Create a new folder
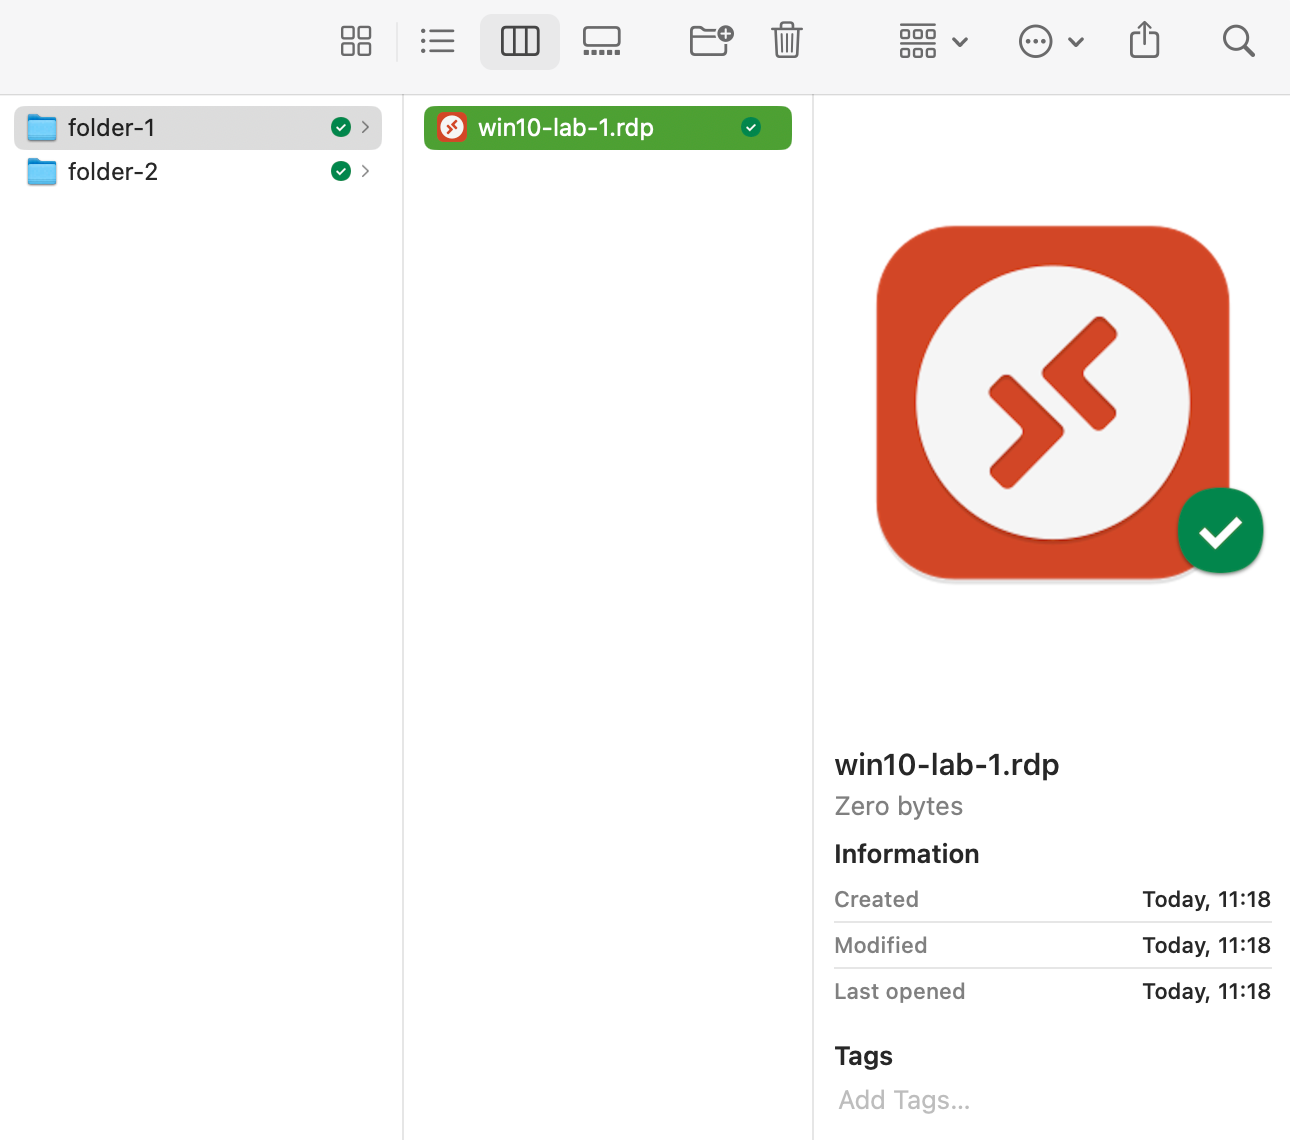The image size is (1290, 1140). 711,41
